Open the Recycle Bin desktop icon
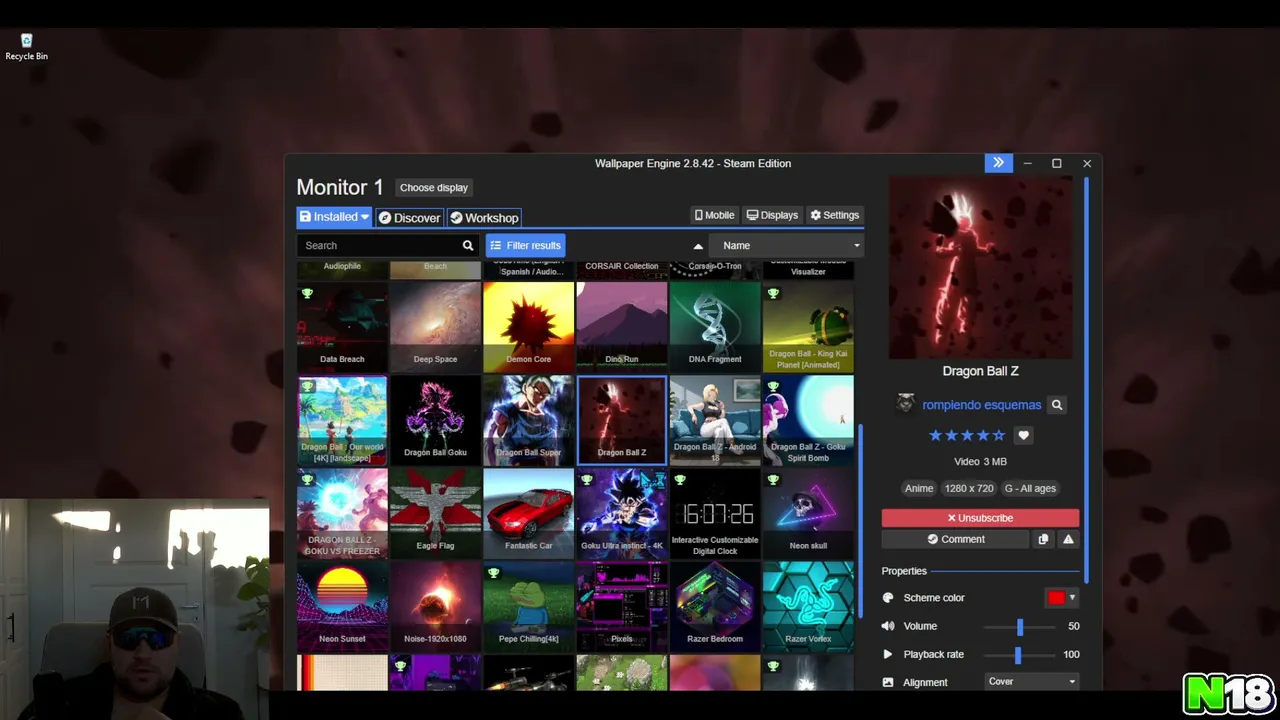 tap(26, 47)
